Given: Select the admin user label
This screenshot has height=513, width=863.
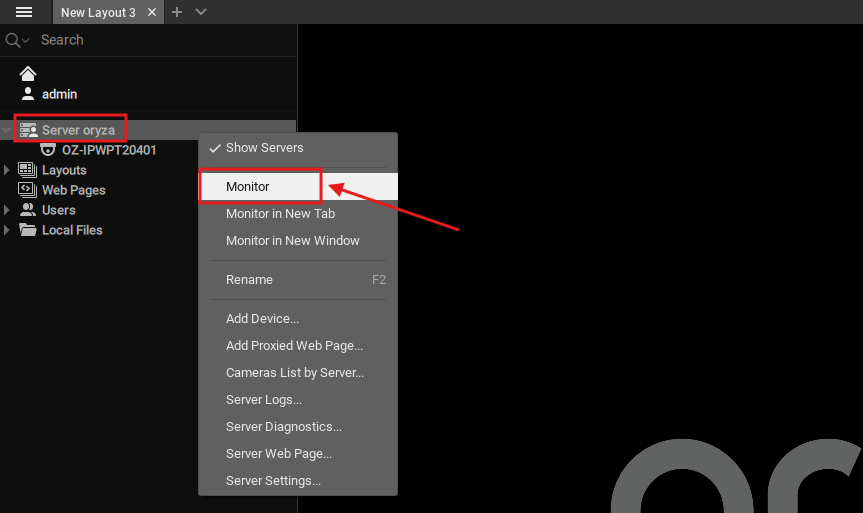Looking at the screenshot, I should coord(59,94).
